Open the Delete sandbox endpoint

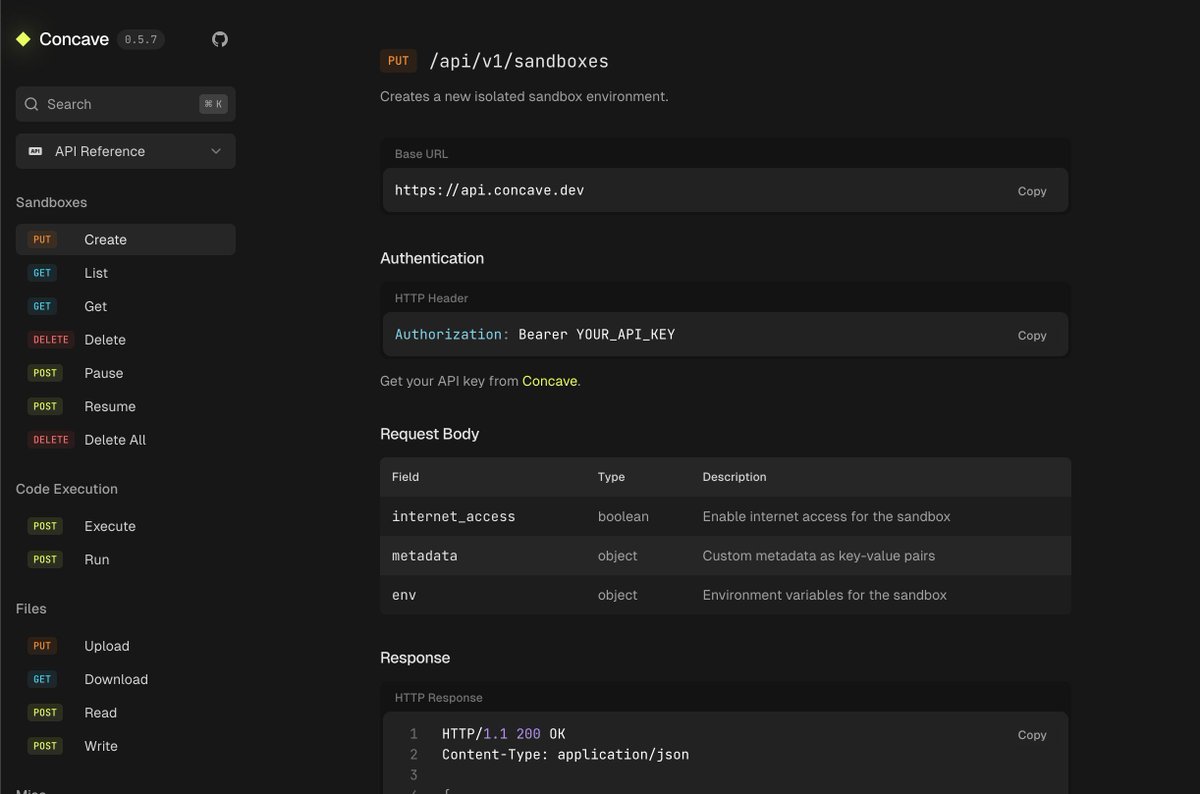pyautogui.click(x=126, y=340)
